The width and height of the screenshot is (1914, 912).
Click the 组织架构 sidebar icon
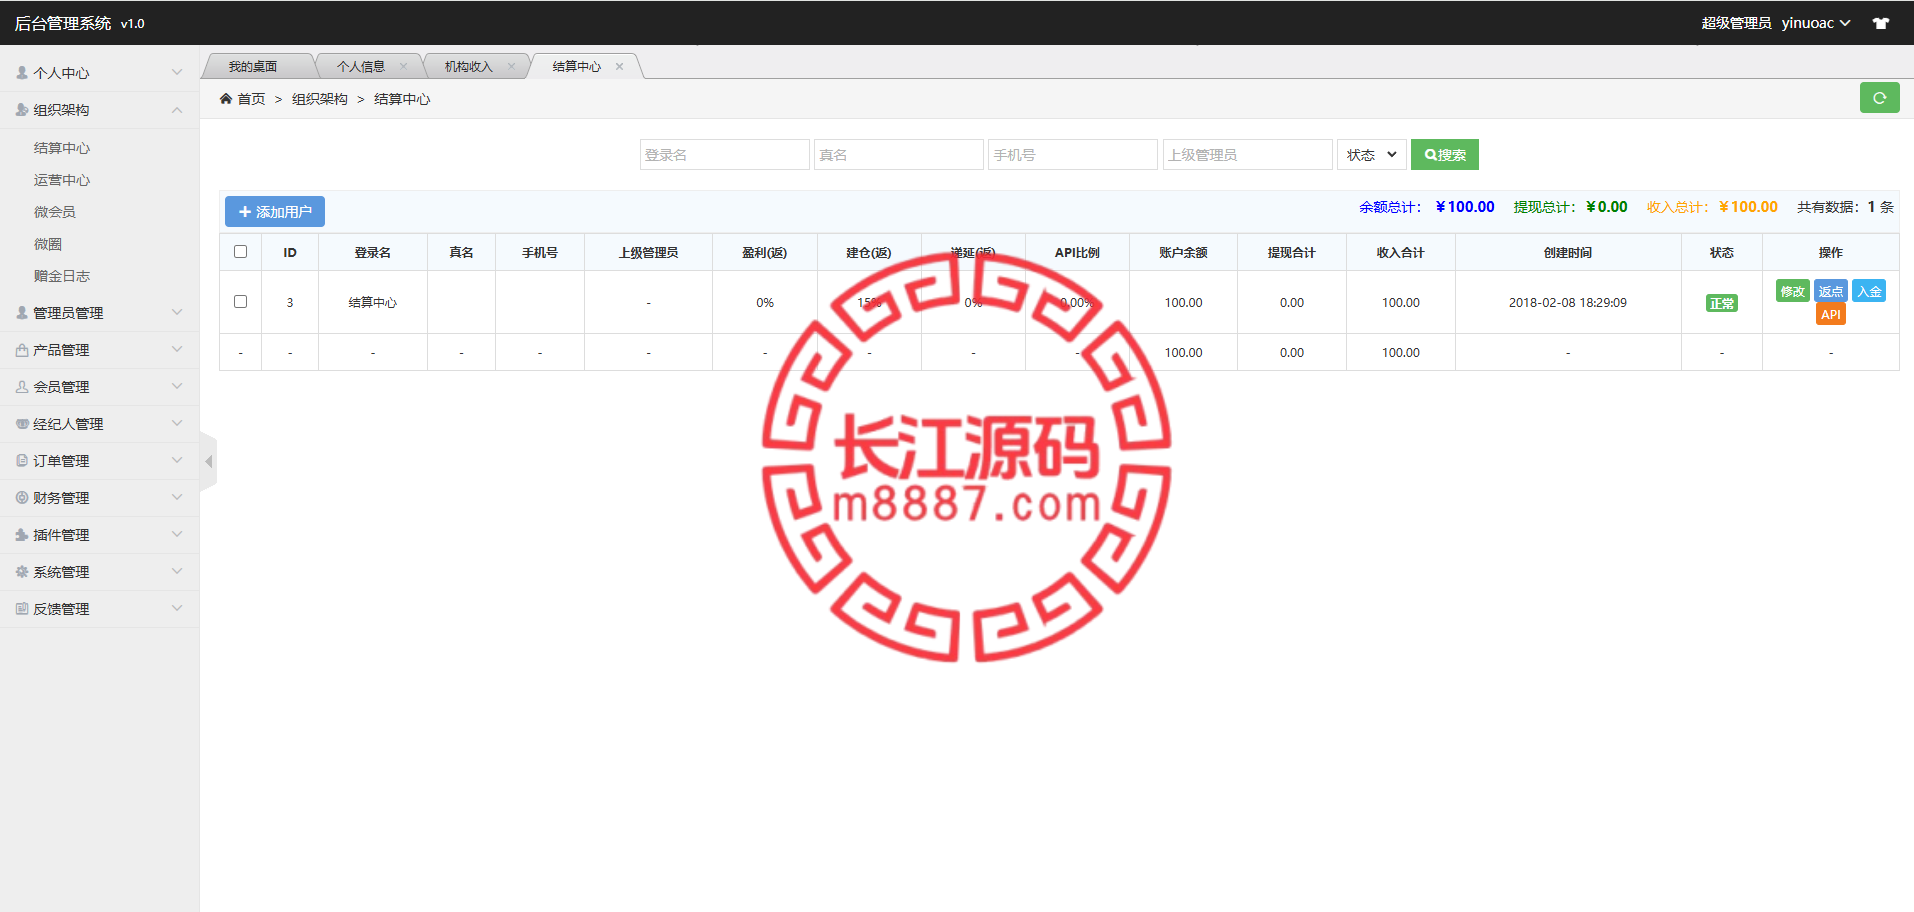22,109
